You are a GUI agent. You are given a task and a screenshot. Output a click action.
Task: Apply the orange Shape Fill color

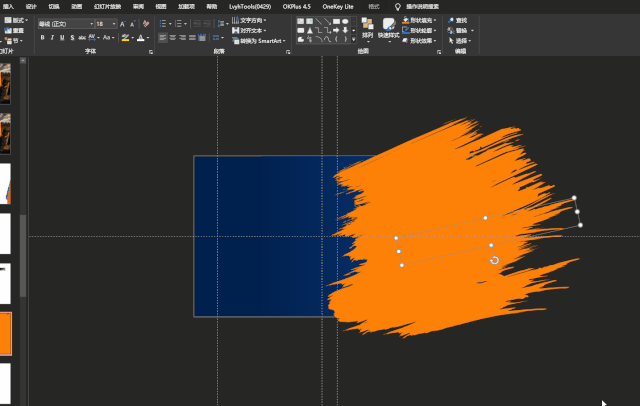tap(405, 20)
